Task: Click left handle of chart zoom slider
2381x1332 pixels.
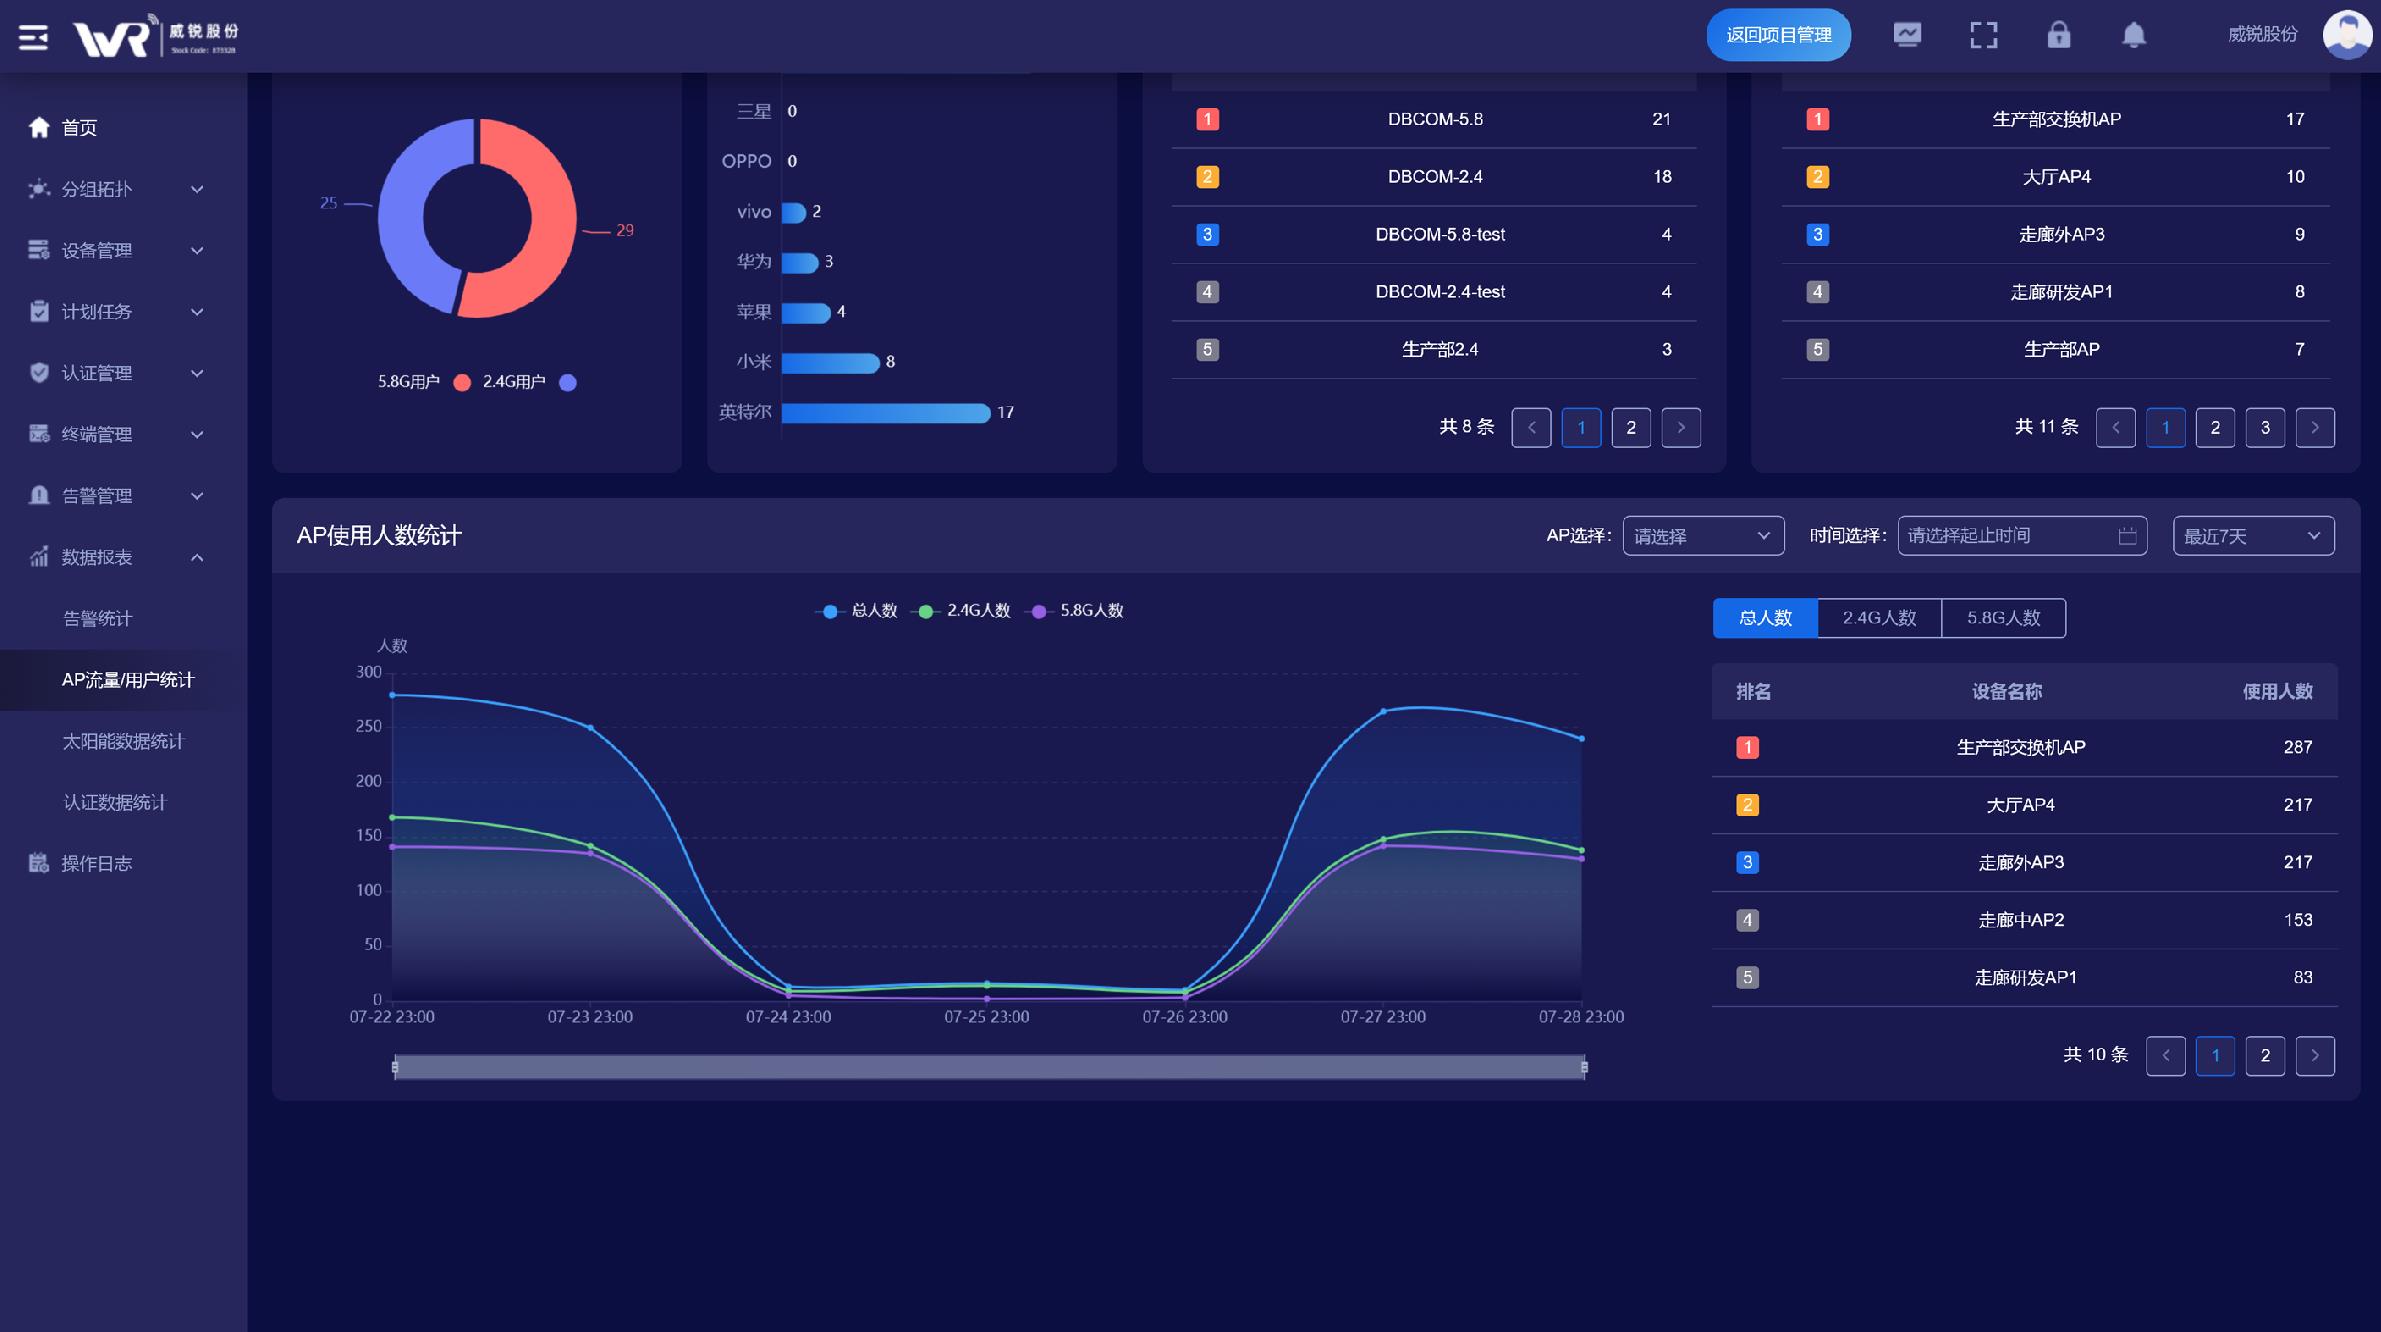Action: point(395,1067)
